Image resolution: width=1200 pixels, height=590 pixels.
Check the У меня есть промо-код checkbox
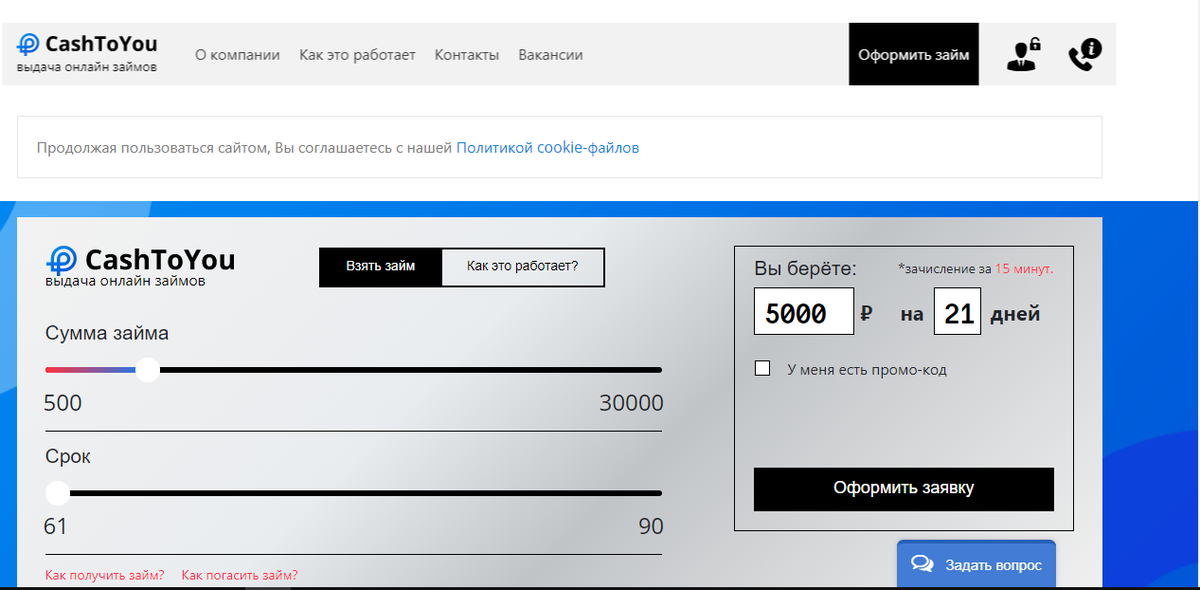[x=763, y=369]
